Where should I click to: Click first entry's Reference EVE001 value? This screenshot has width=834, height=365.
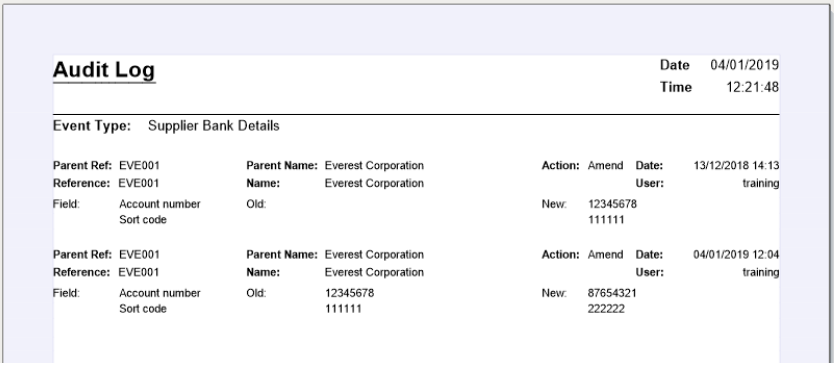tap(139, 183)
